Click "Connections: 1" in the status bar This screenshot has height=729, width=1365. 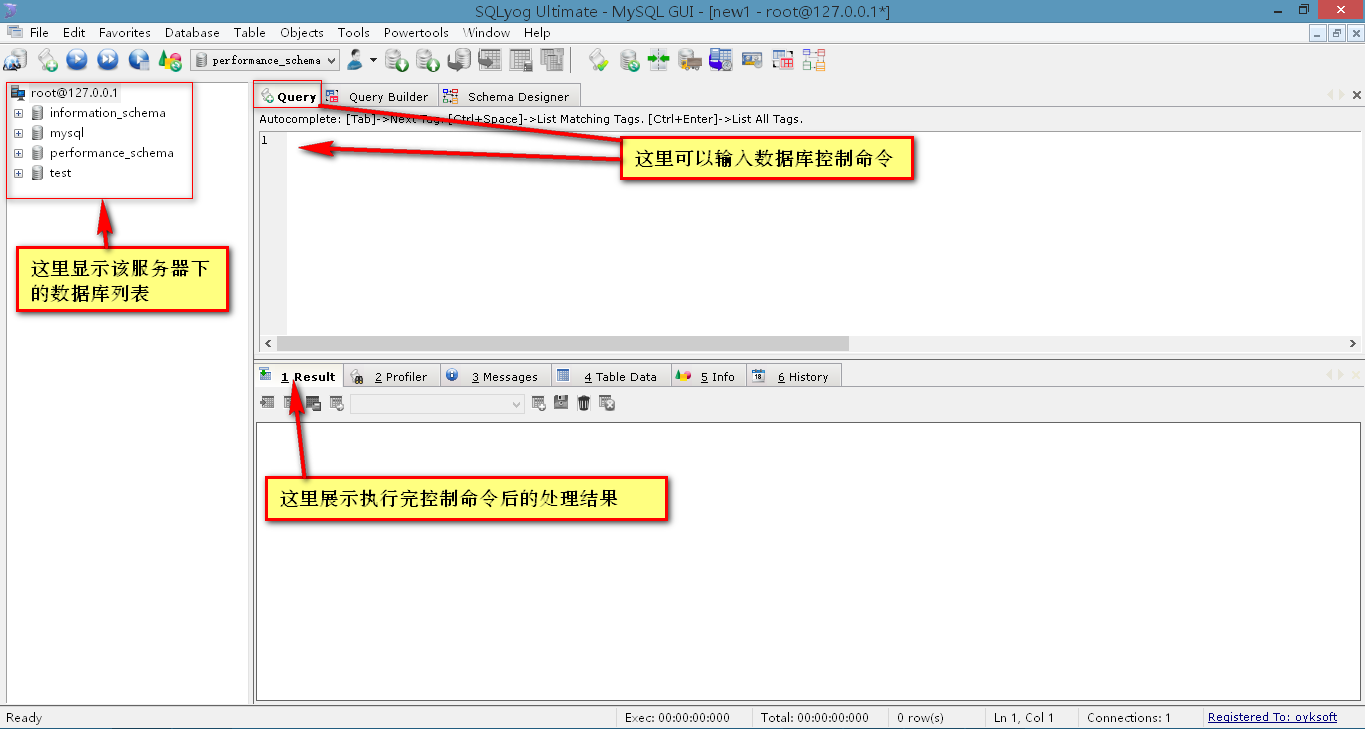(x=1128, y=717)
